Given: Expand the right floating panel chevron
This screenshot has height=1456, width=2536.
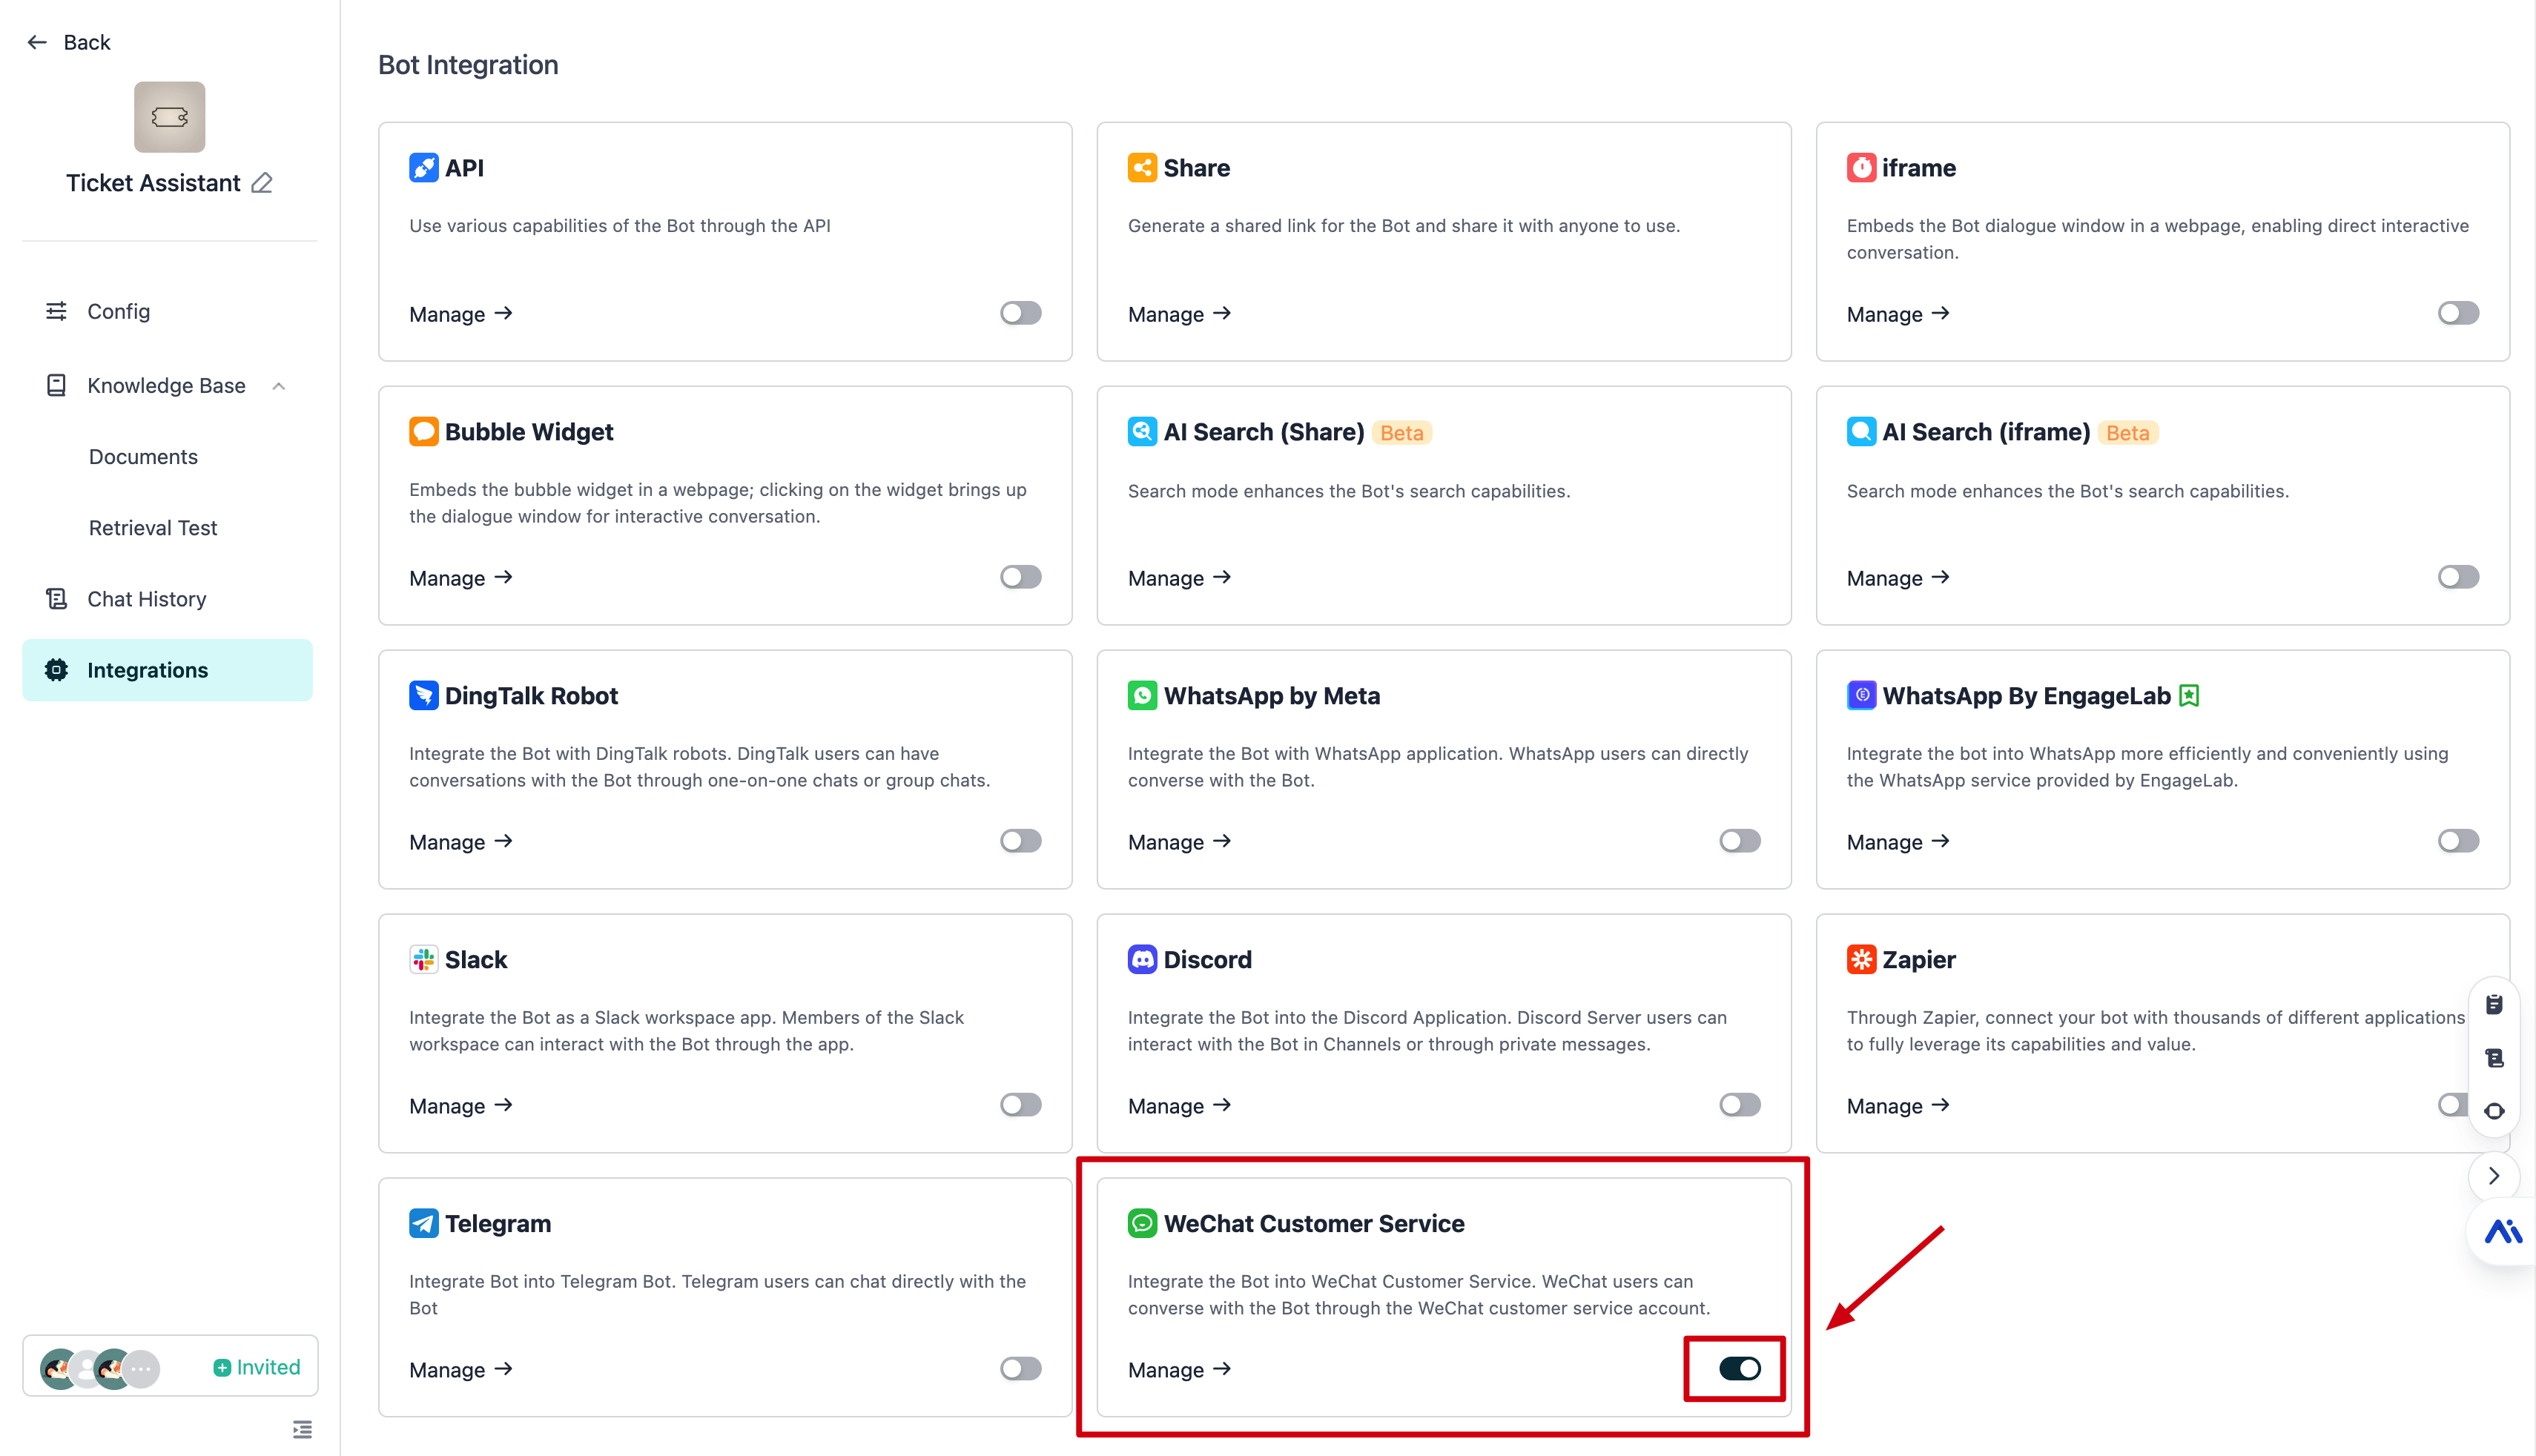Looking at the screenshot, I should pos(2493,1176).
